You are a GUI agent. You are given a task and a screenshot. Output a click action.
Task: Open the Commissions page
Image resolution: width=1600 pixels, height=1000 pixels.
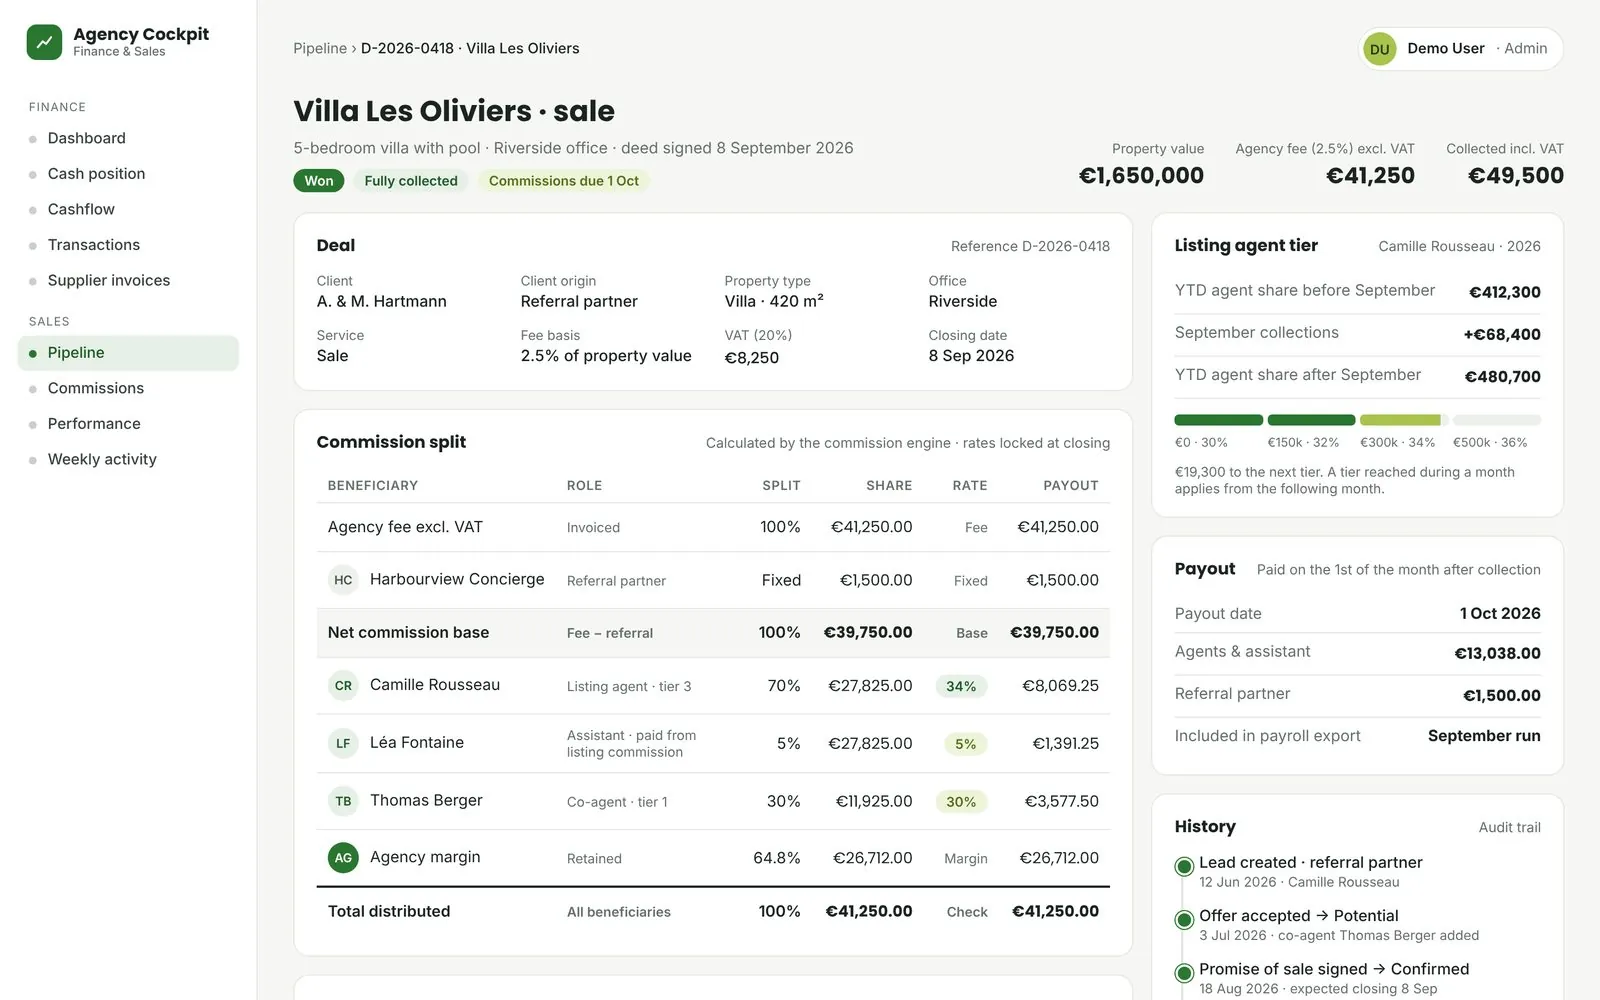(x=128, y=388)
